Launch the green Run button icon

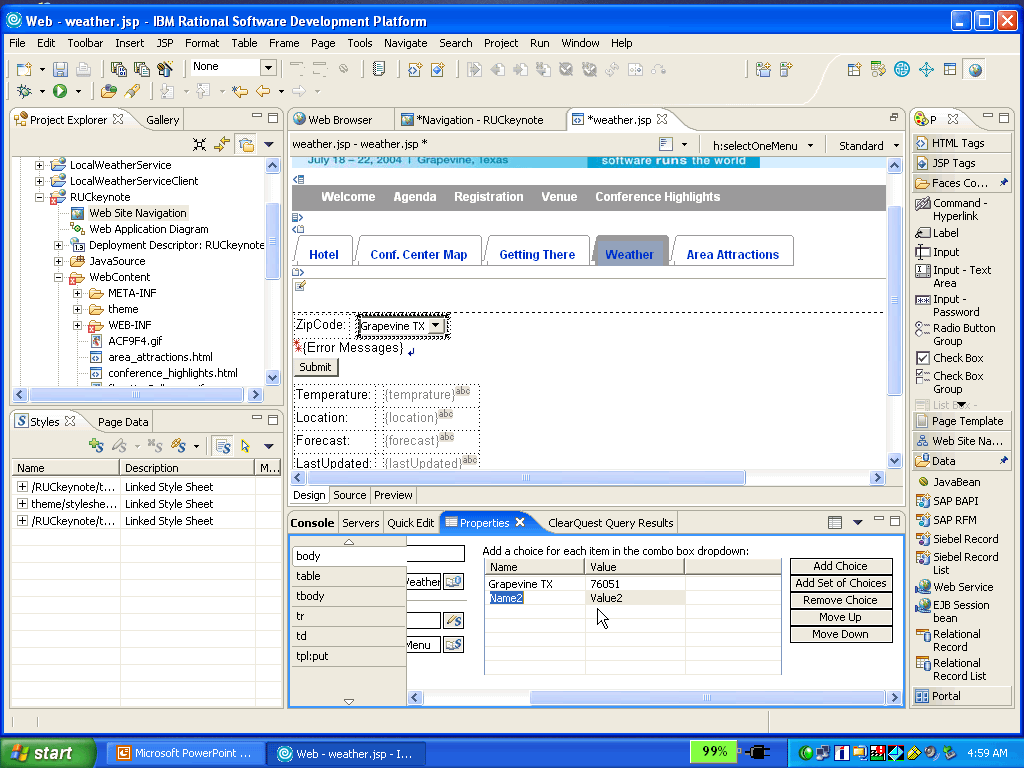point(60,91)
